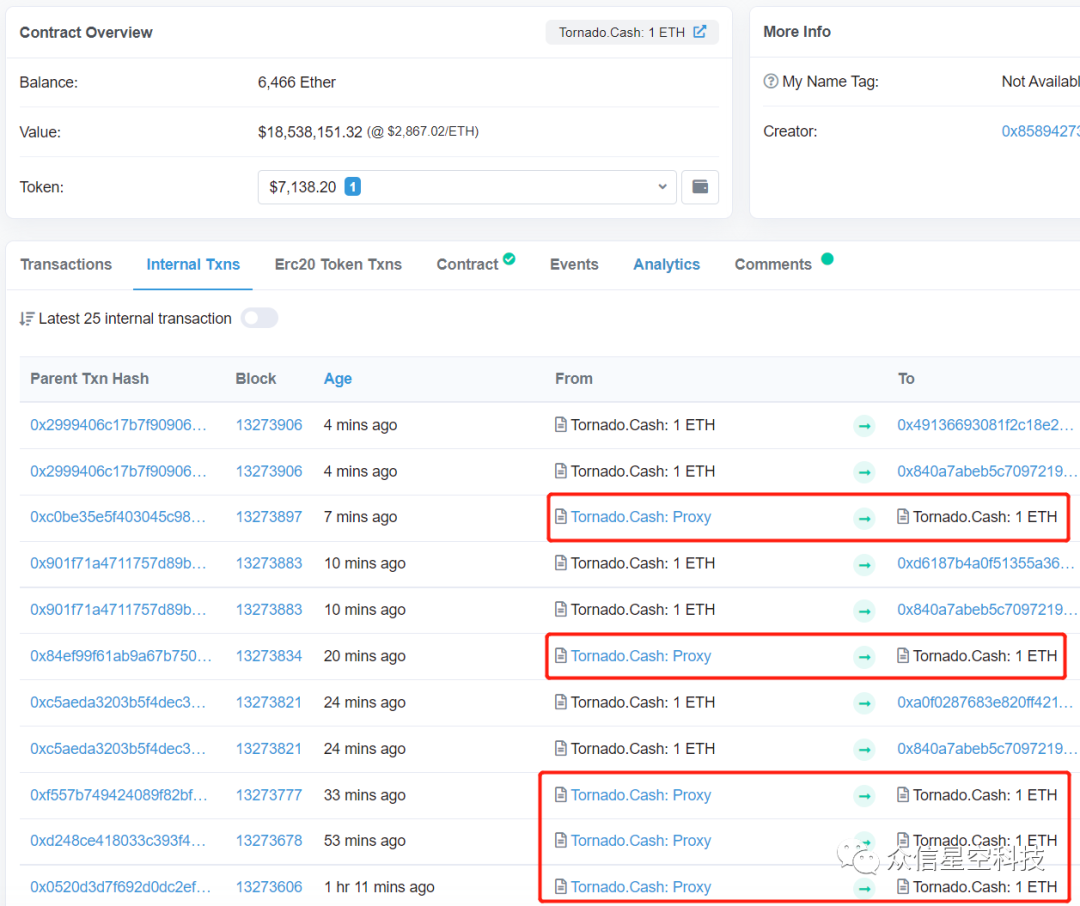The height and width of the screenshot is (906, 1080).
Task: Click green arrow in 0xf557b749424089f82bf row
Action: tap(864, 796)
